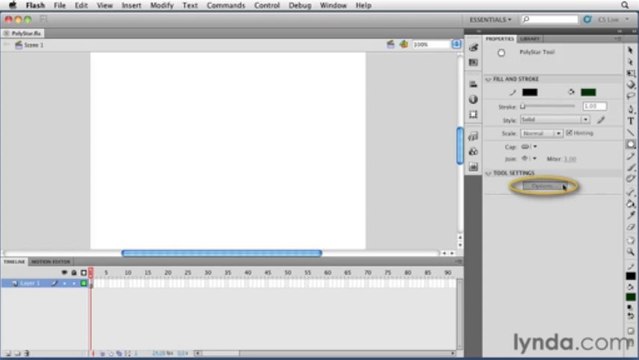
Task: Open the stroke Style dropdown
Action: click(x=555, y=119)
